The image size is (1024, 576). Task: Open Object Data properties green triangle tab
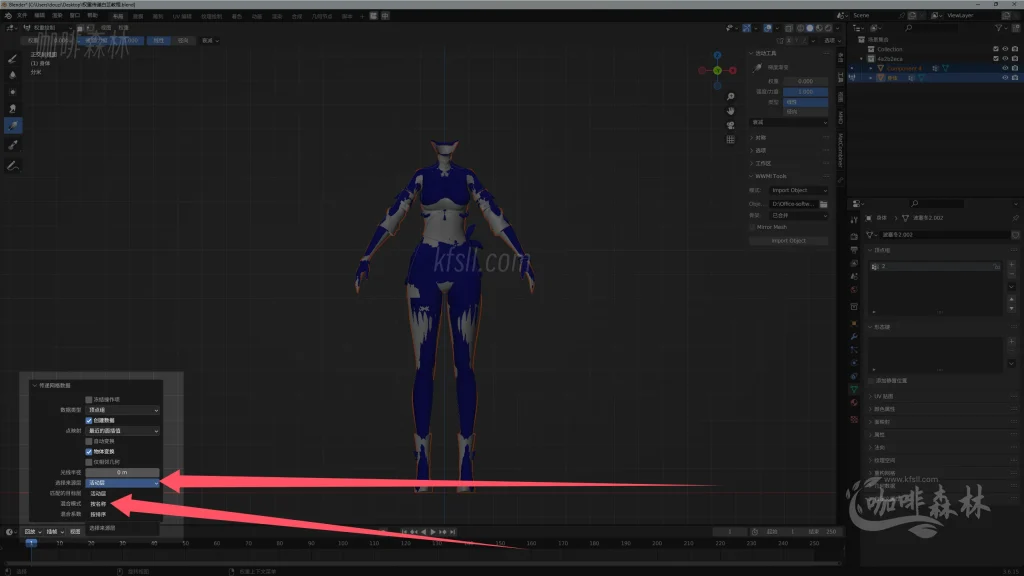pos(854,389)
